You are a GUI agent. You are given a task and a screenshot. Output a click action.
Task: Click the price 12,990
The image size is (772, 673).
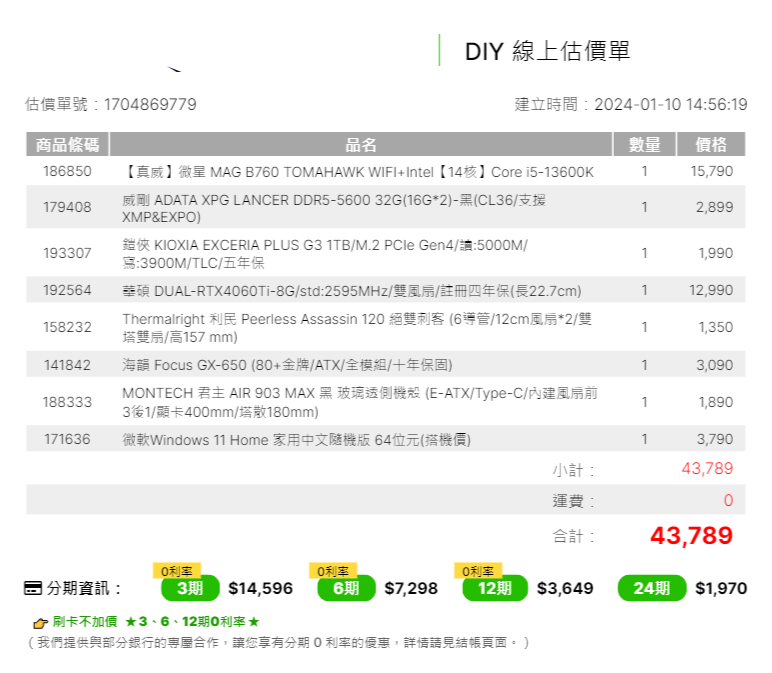point(710,290)
